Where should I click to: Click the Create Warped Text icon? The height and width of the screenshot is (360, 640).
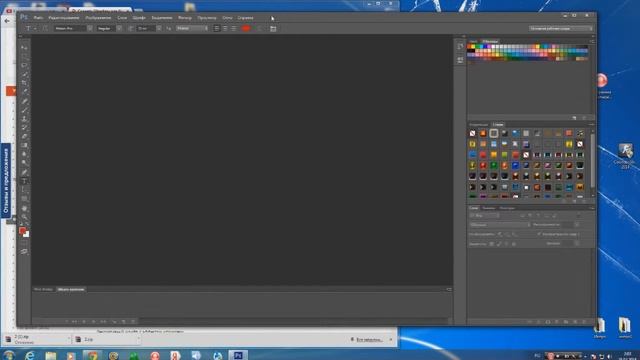pos(259,29)
